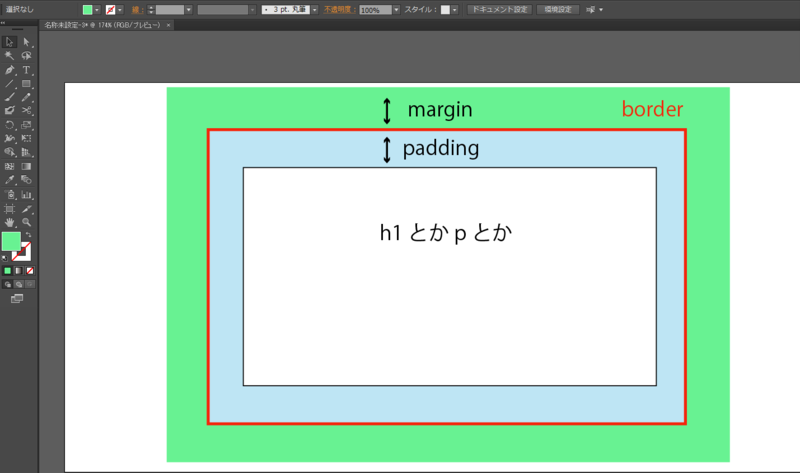
Task: Select the Zoom tool
Action: coord(26,222)
